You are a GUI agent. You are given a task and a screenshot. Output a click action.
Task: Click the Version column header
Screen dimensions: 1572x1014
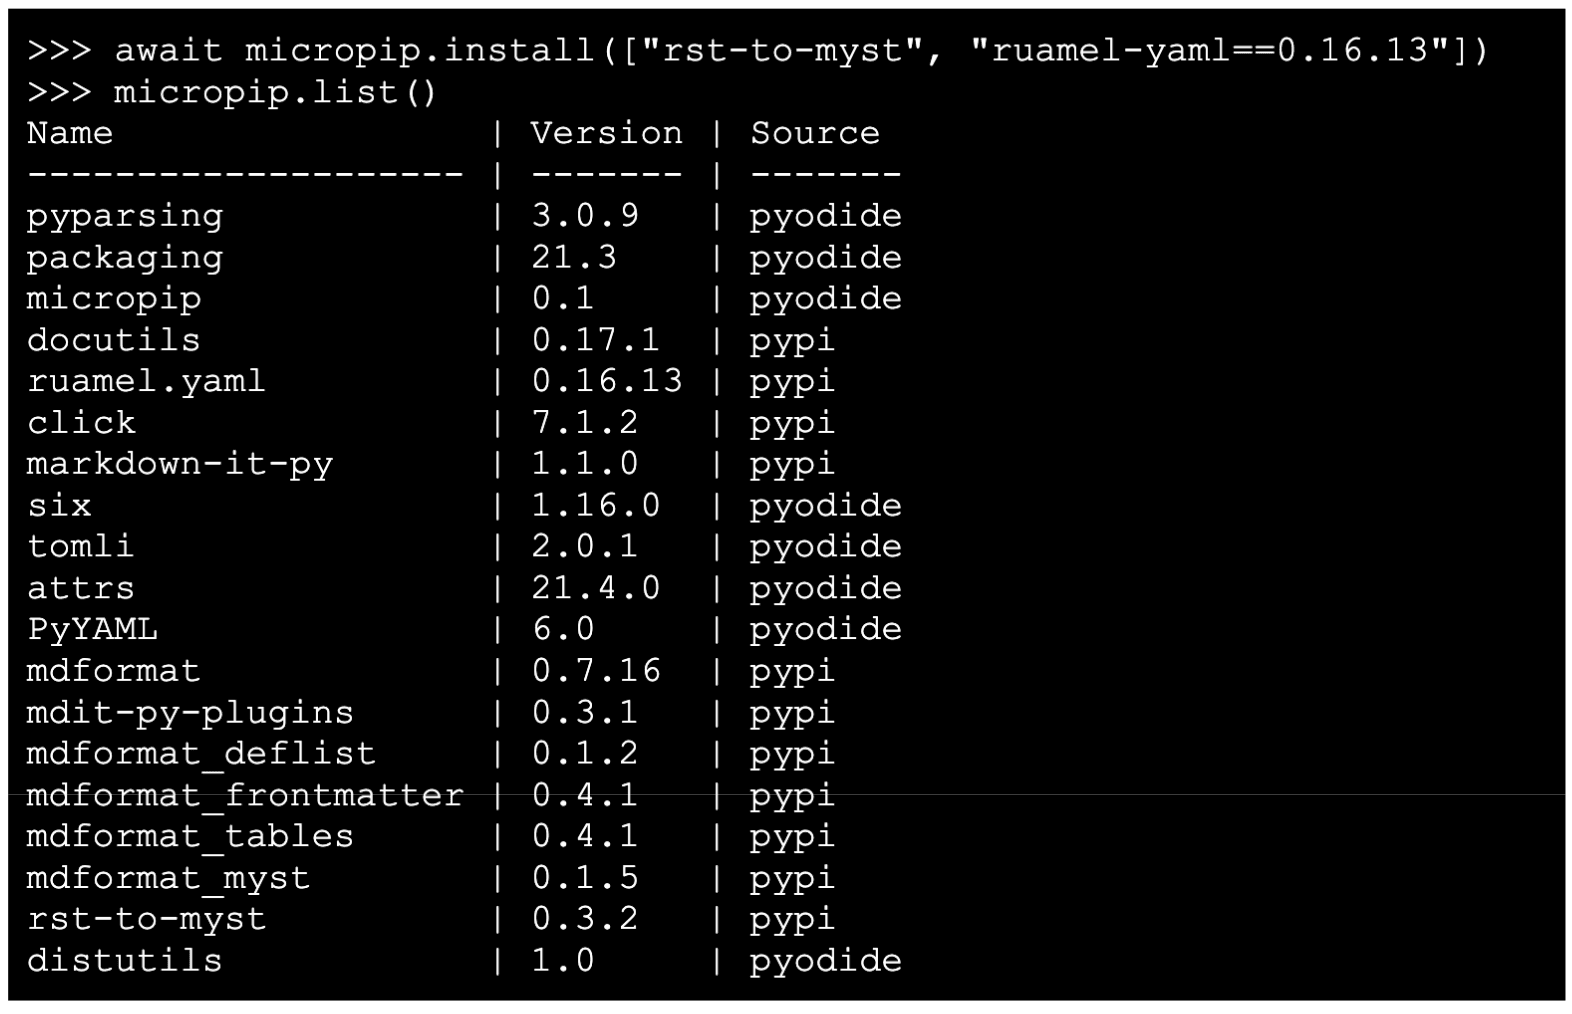606,132
